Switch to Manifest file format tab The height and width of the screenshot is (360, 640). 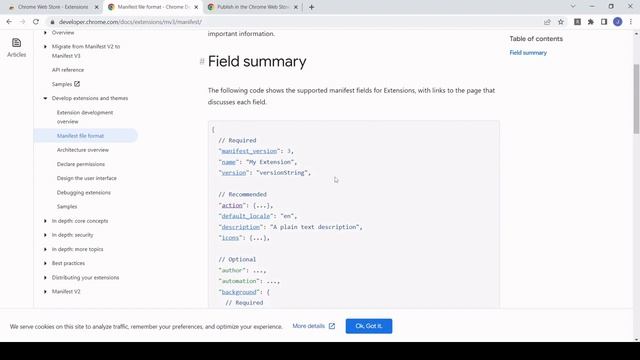point(153,7)
